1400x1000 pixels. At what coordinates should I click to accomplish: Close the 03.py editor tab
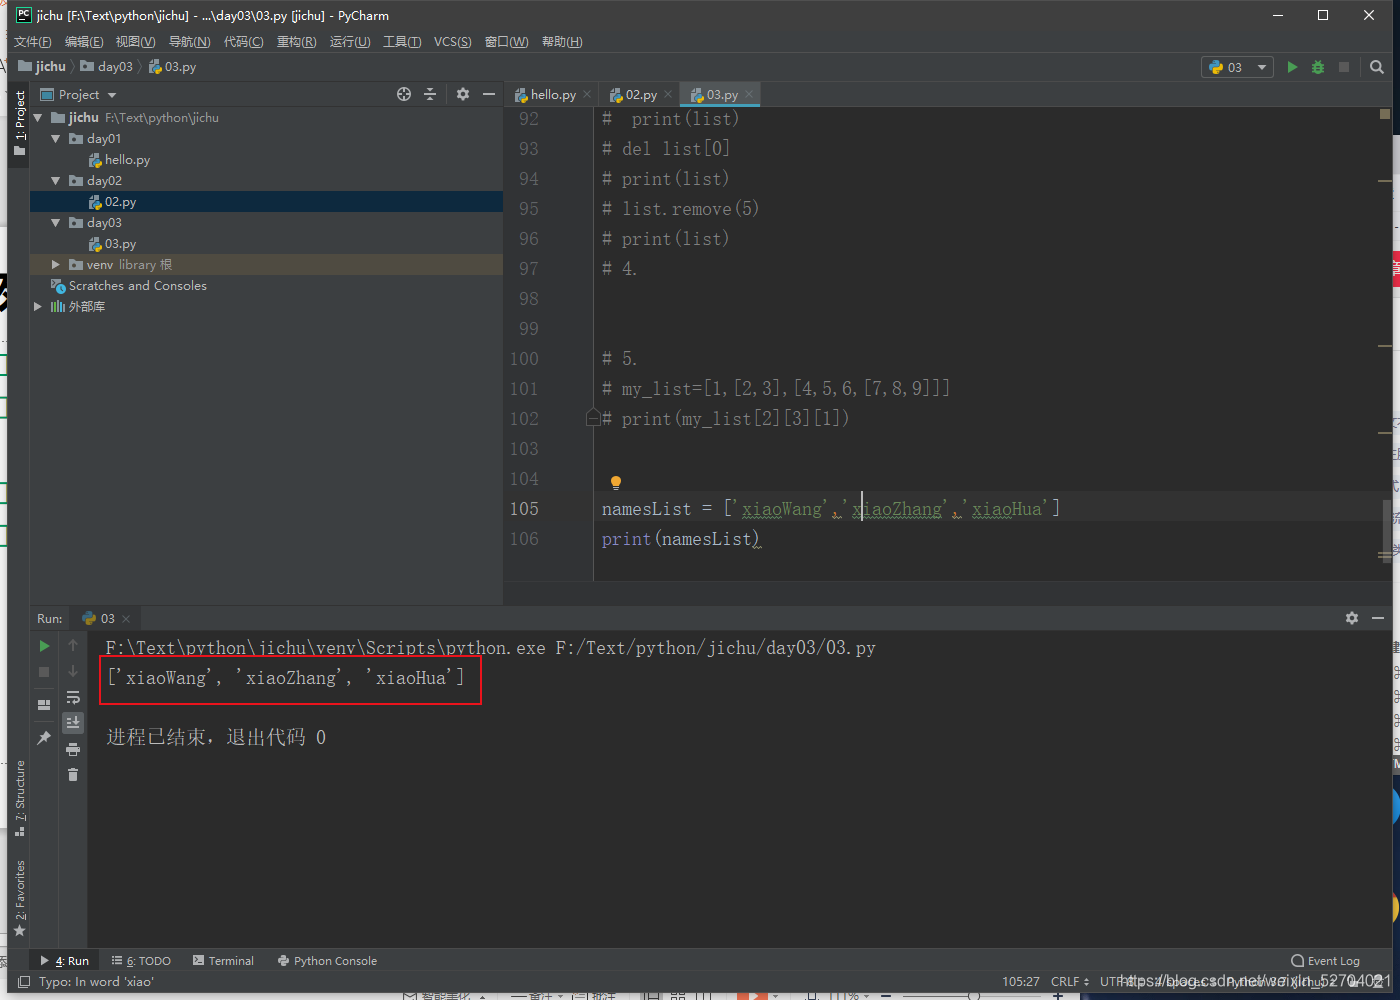point(749,95)
